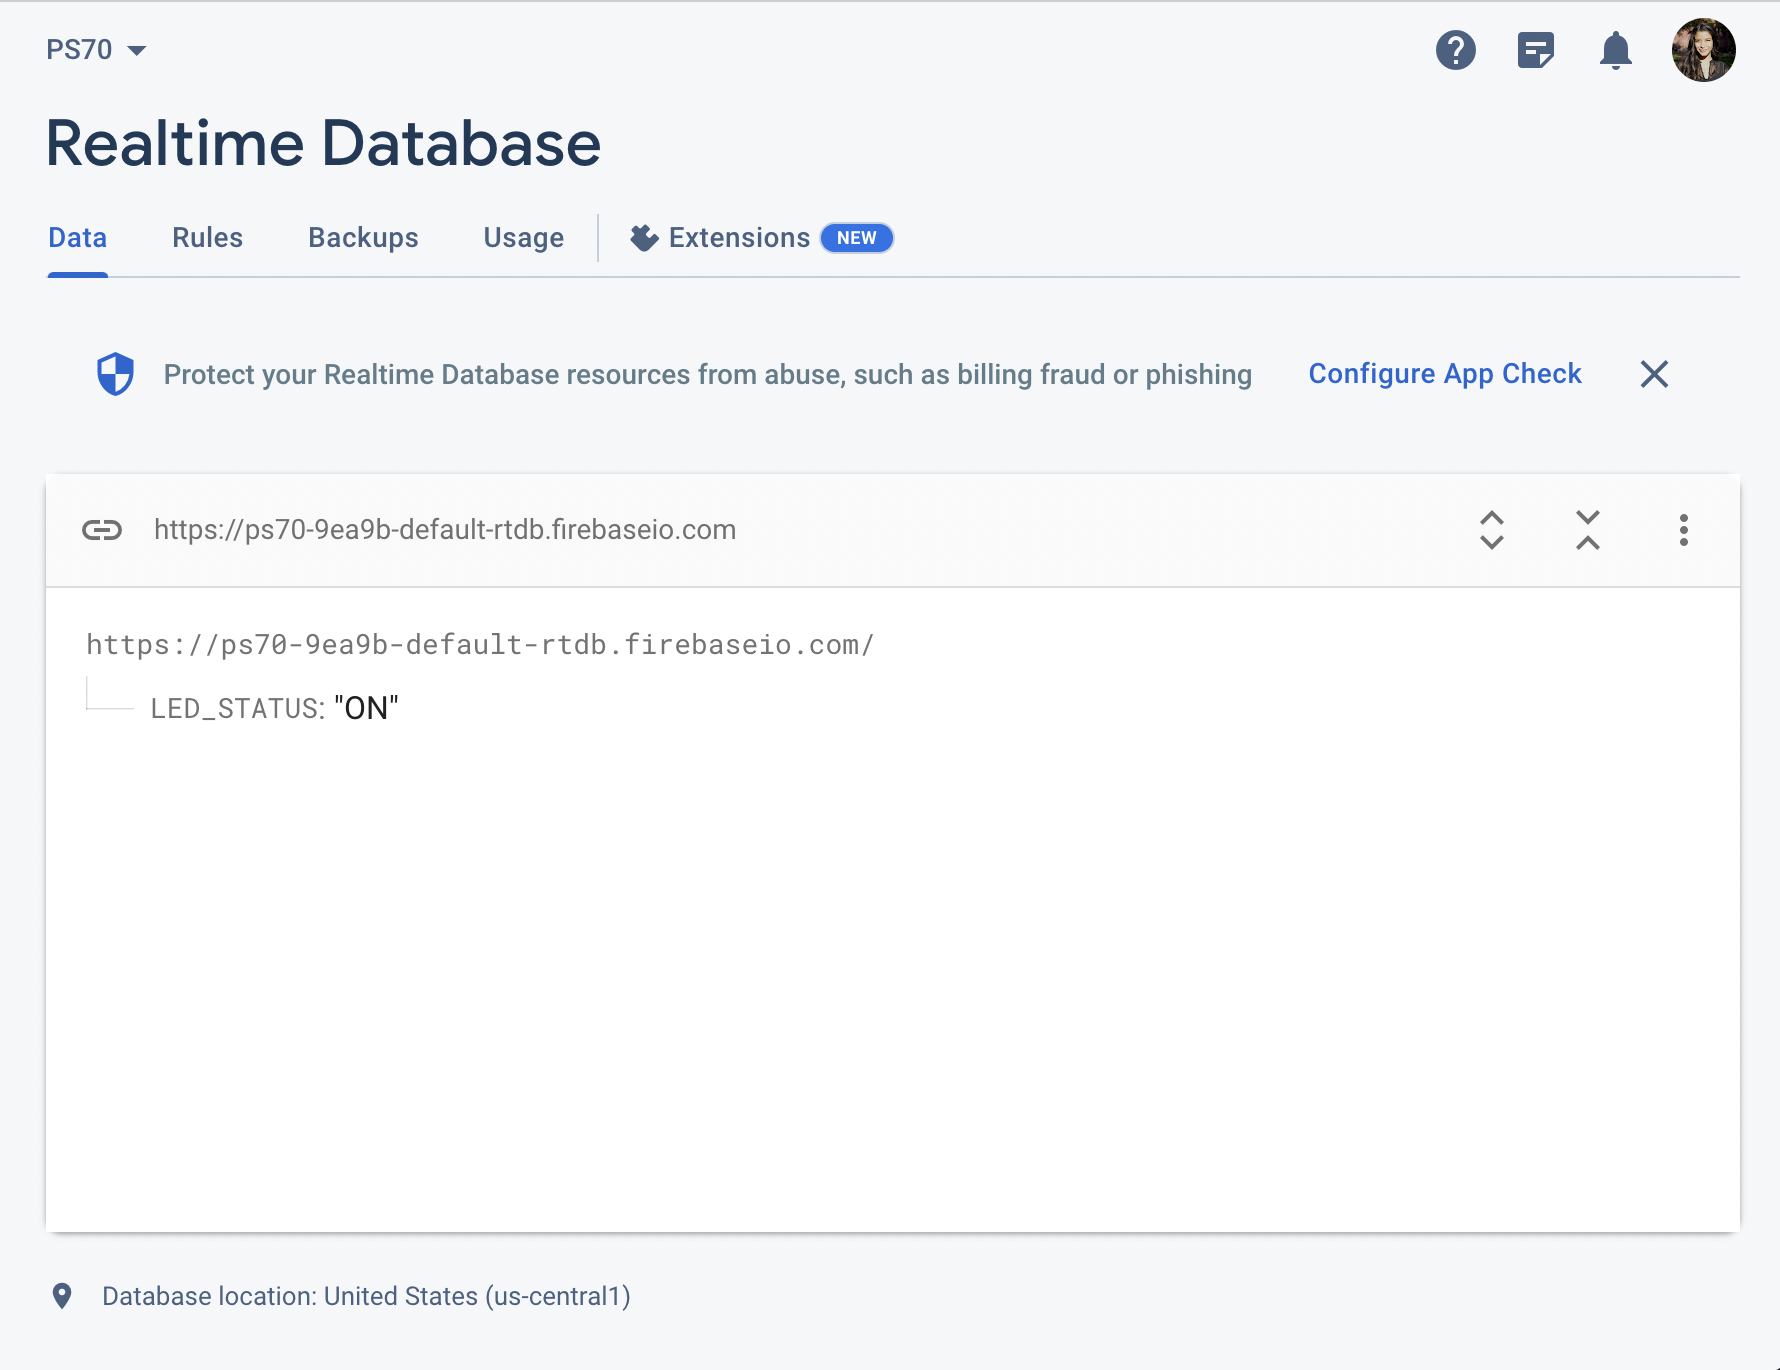The image size is (1780, 1370).
Task: Click the database URL in header
Action: (445, 530)
